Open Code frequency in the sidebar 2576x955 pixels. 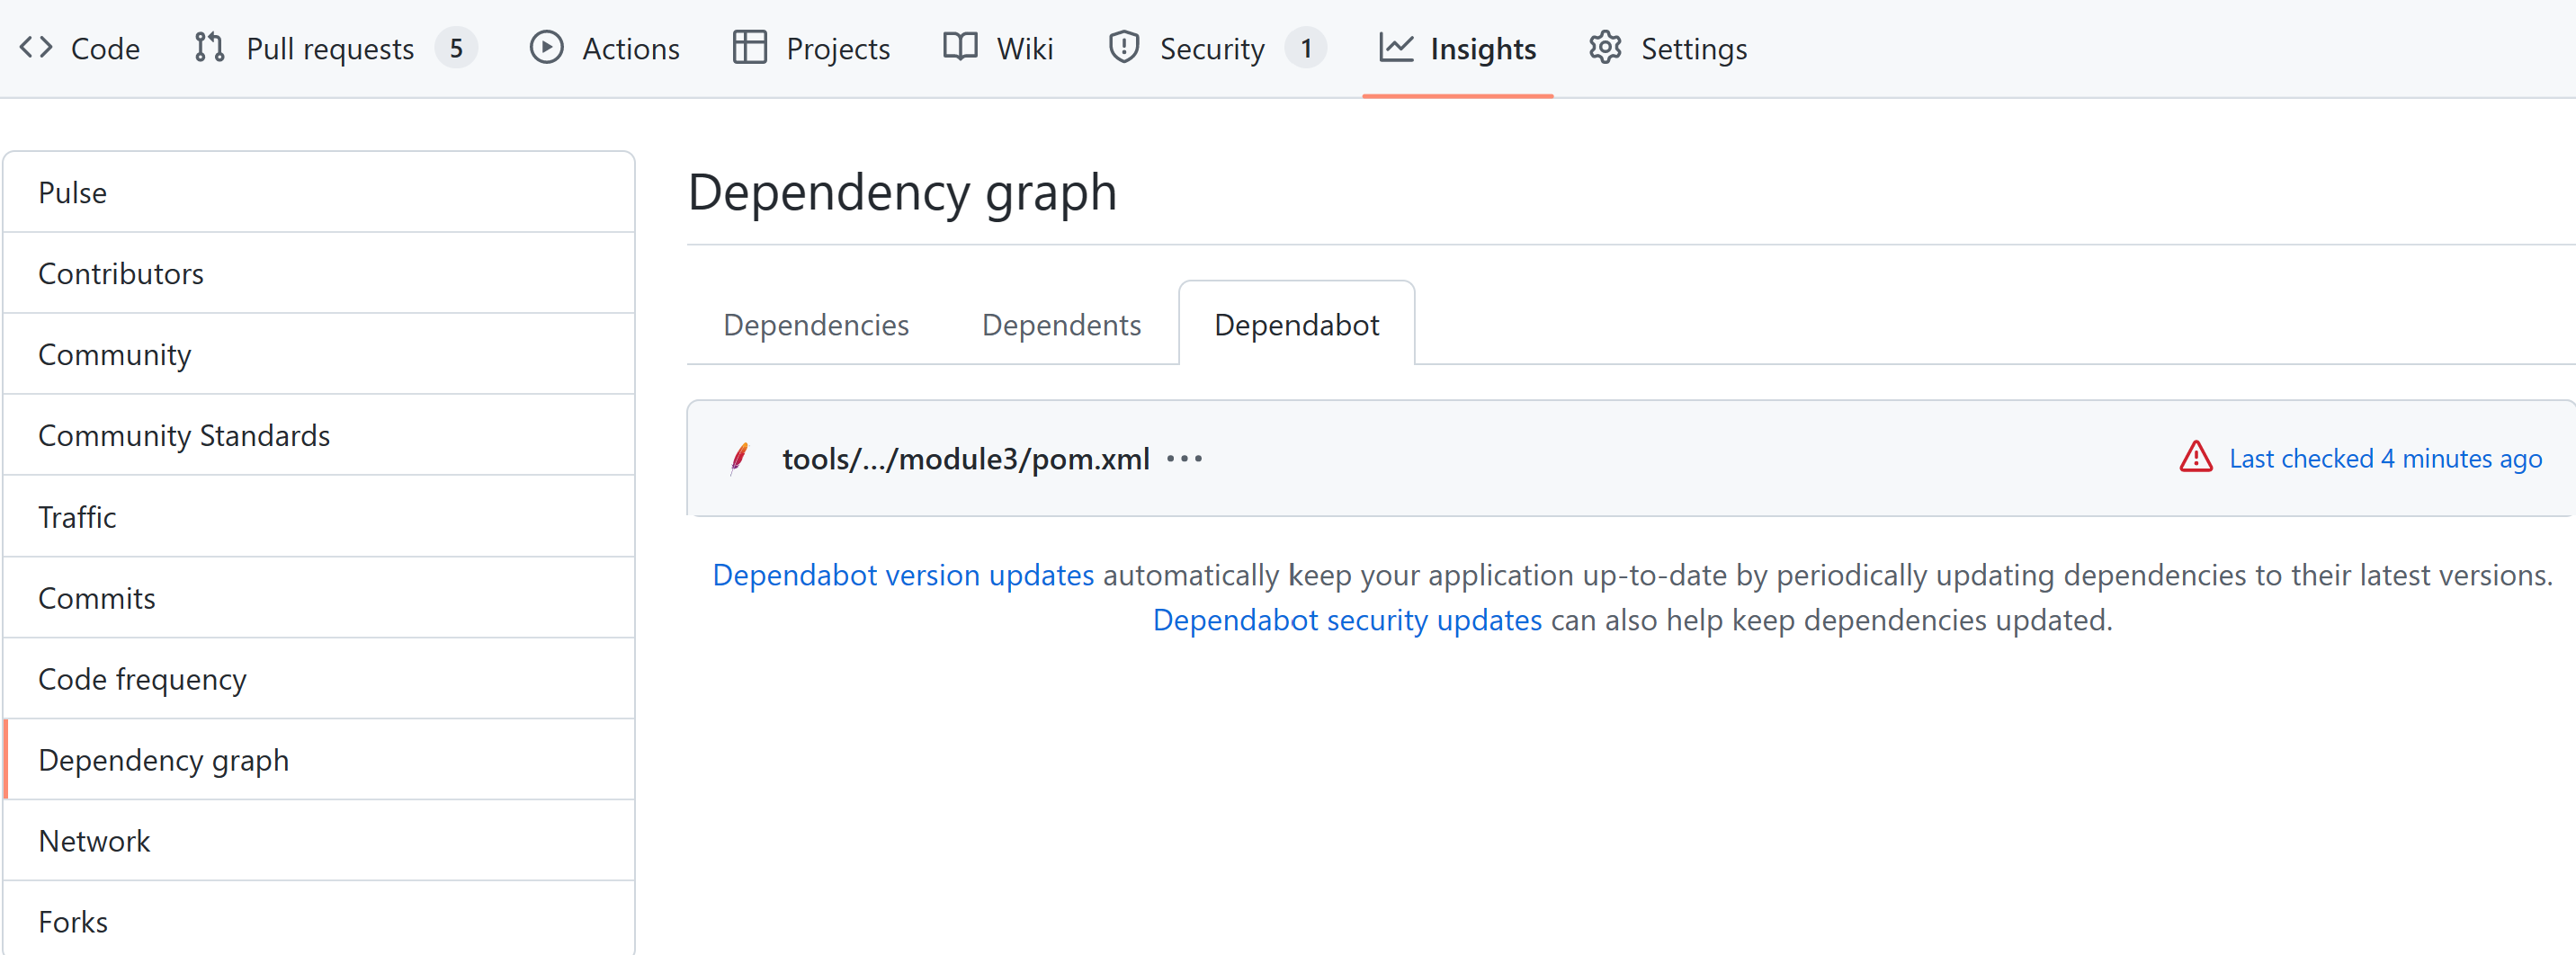click(x=319, y=679)
